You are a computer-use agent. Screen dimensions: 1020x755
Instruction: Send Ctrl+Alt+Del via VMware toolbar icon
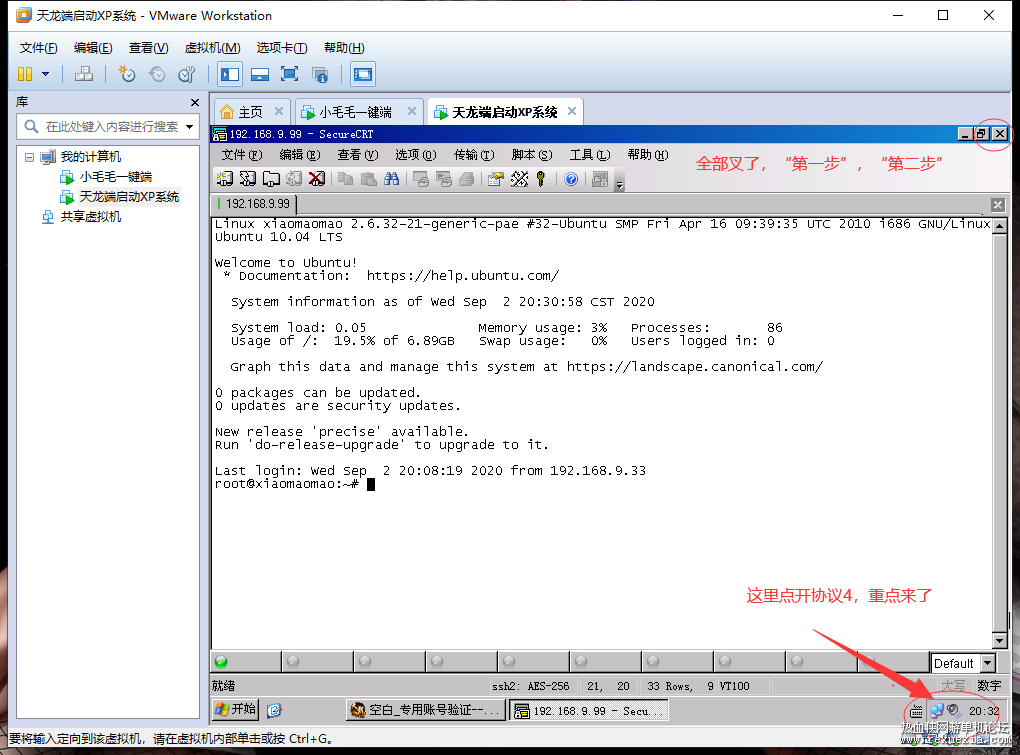pyautogui.click(x=83, y=74)
